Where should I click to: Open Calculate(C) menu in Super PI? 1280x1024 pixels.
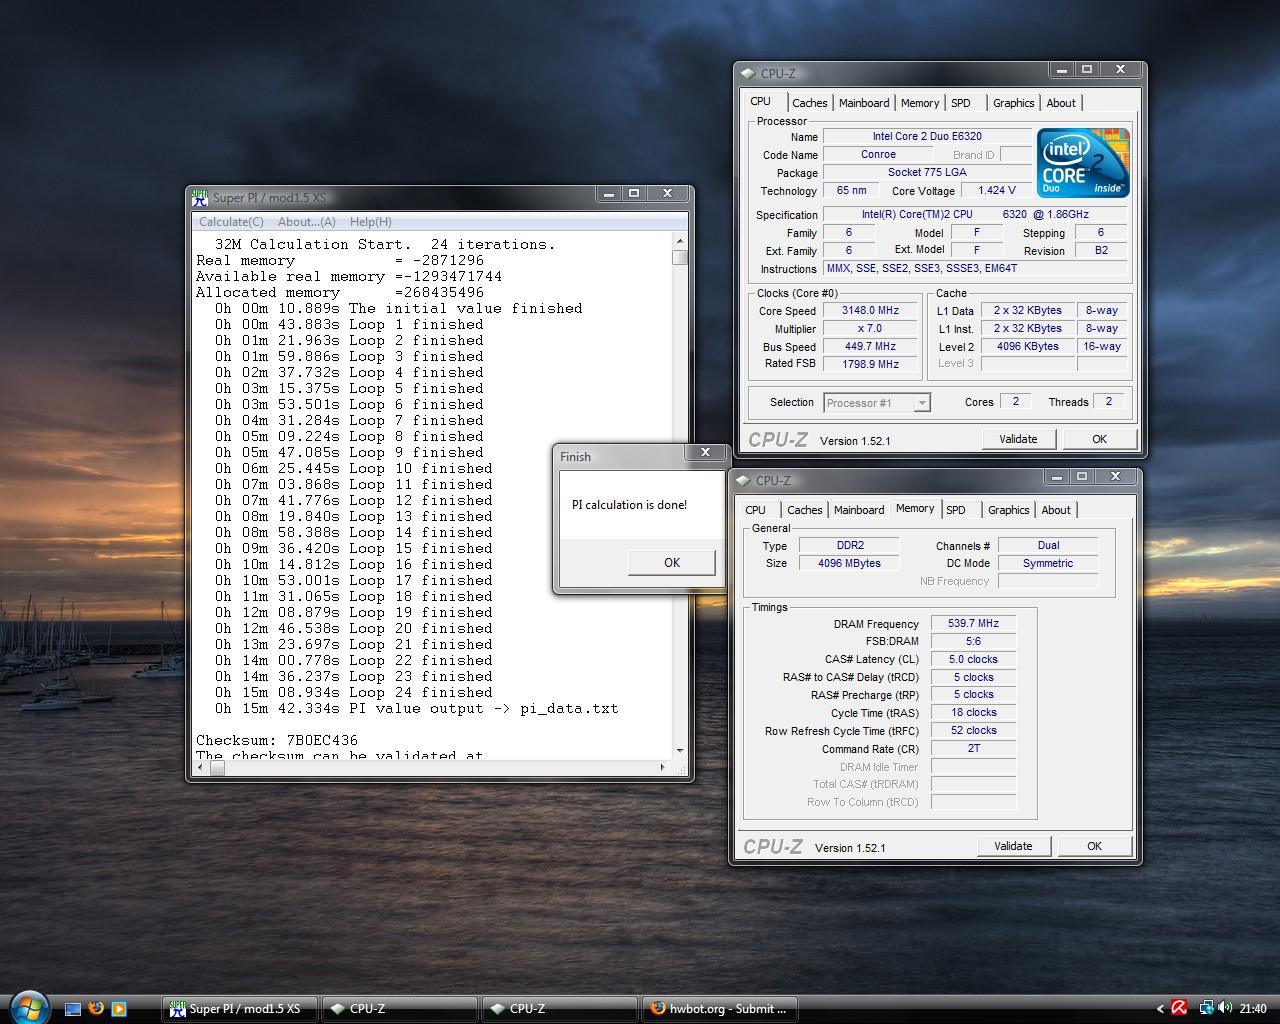pyautogui.click(x=231, y=222)
